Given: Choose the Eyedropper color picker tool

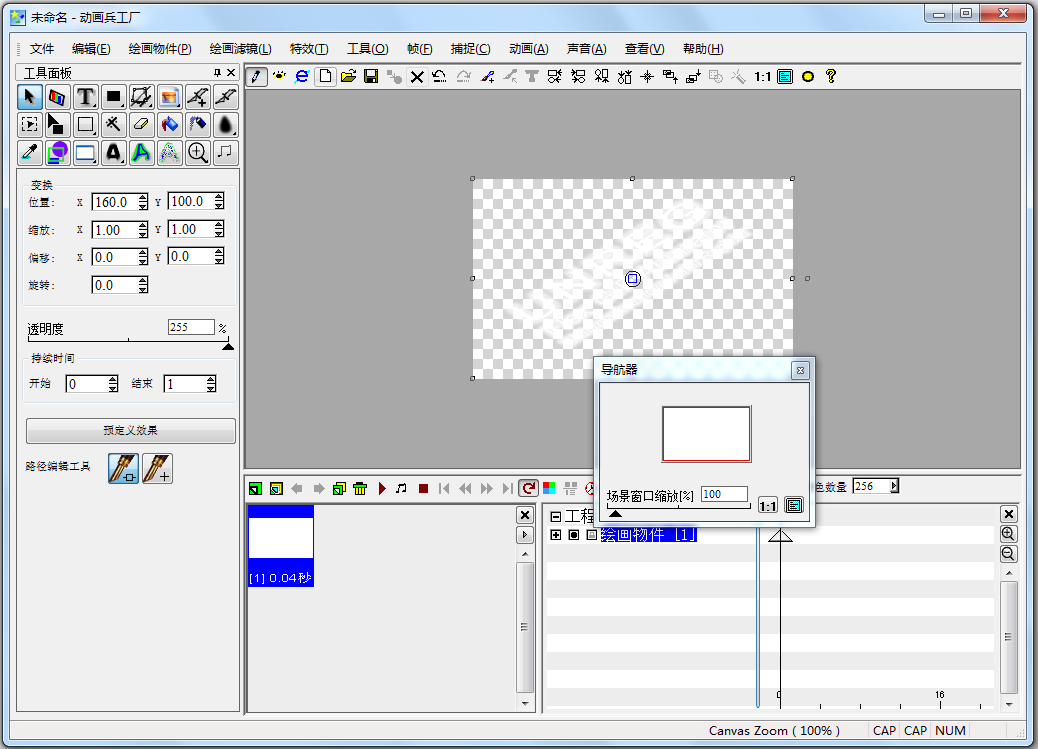Looking at the screenshot, I should (30, 153).
